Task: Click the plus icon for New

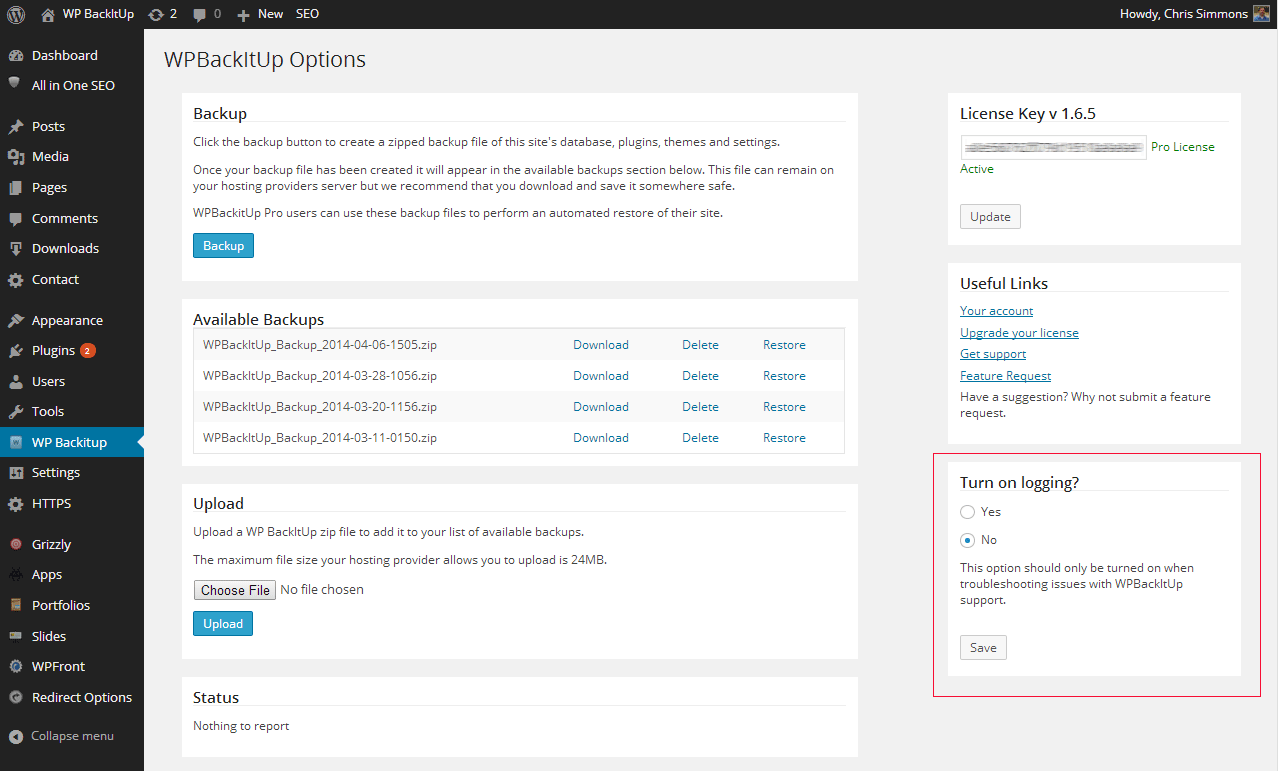Action: click(243, 14)
